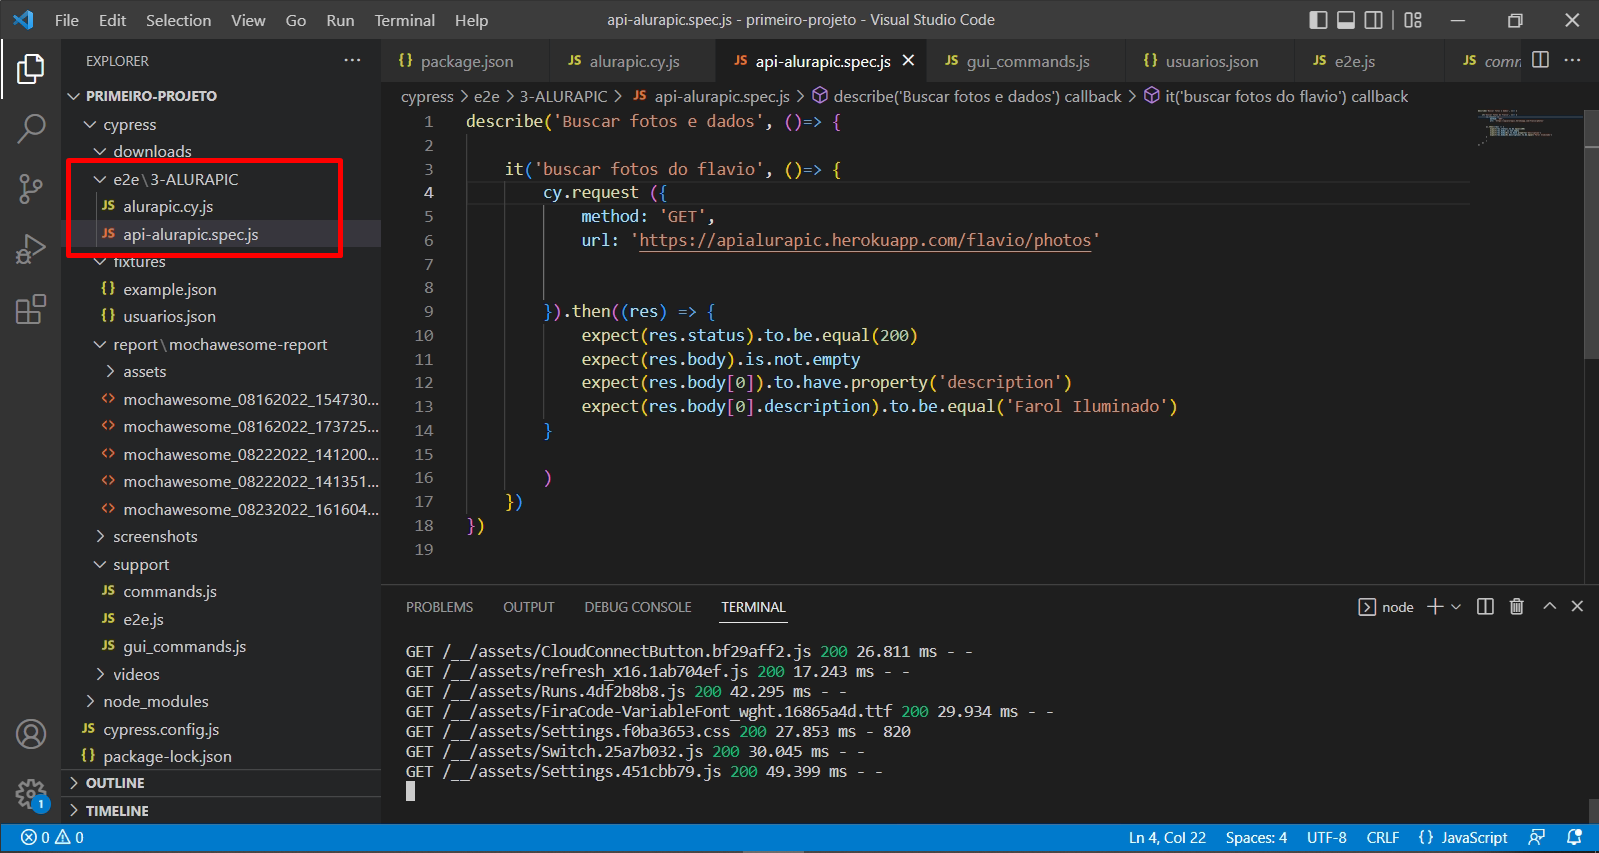Collapse the support folder

coord(221,564)
